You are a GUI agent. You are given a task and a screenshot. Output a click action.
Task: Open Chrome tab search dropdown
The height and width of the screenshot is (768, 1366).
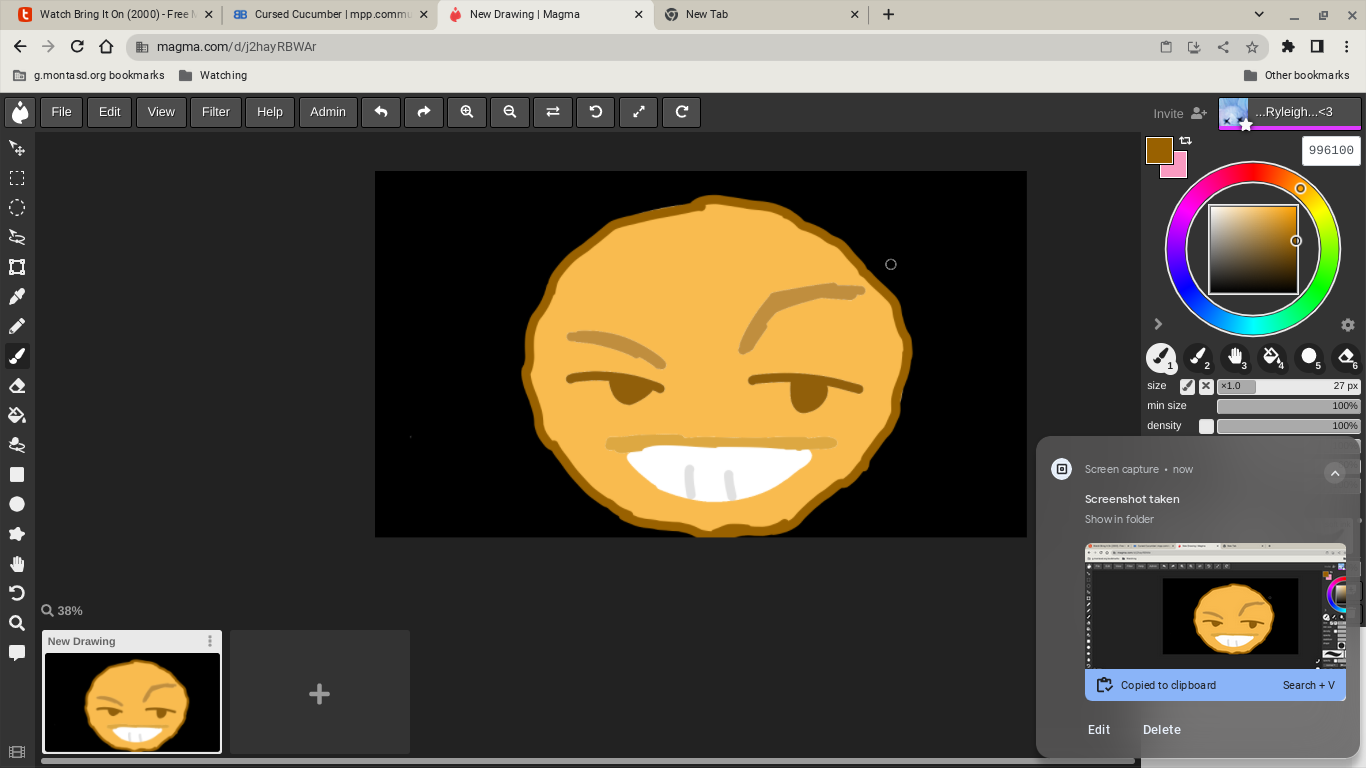click(x=1259, y=14)
